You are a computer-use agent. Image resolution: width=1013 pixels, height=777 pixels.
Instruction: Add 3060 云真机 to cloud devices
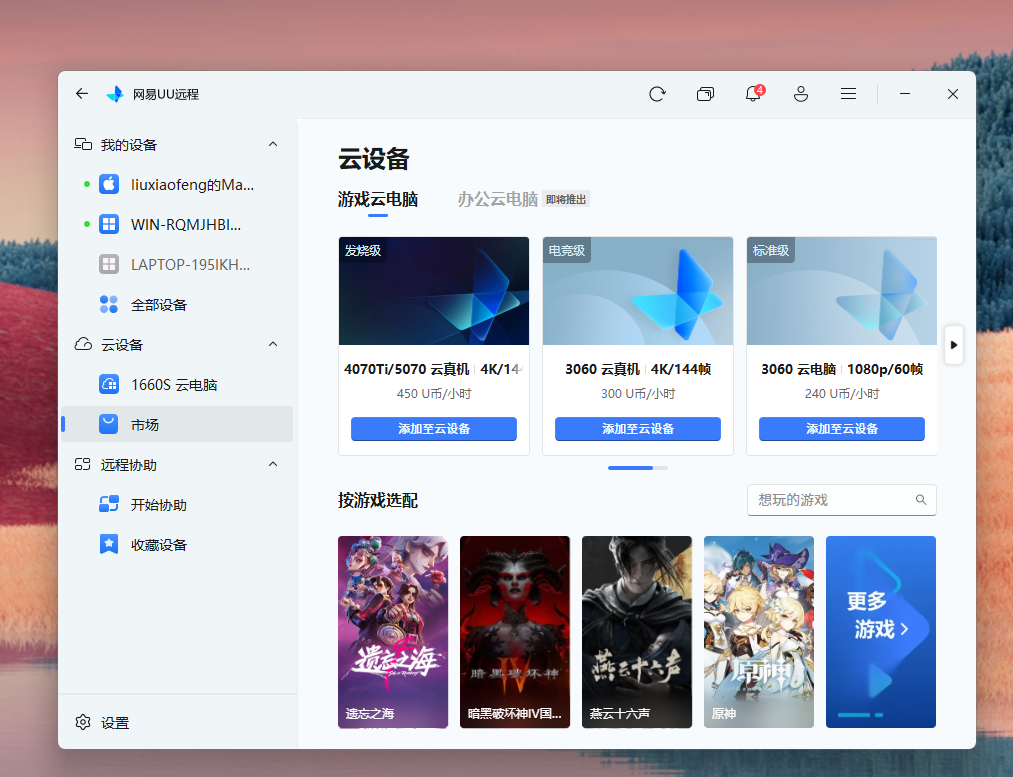click(638, 429)
